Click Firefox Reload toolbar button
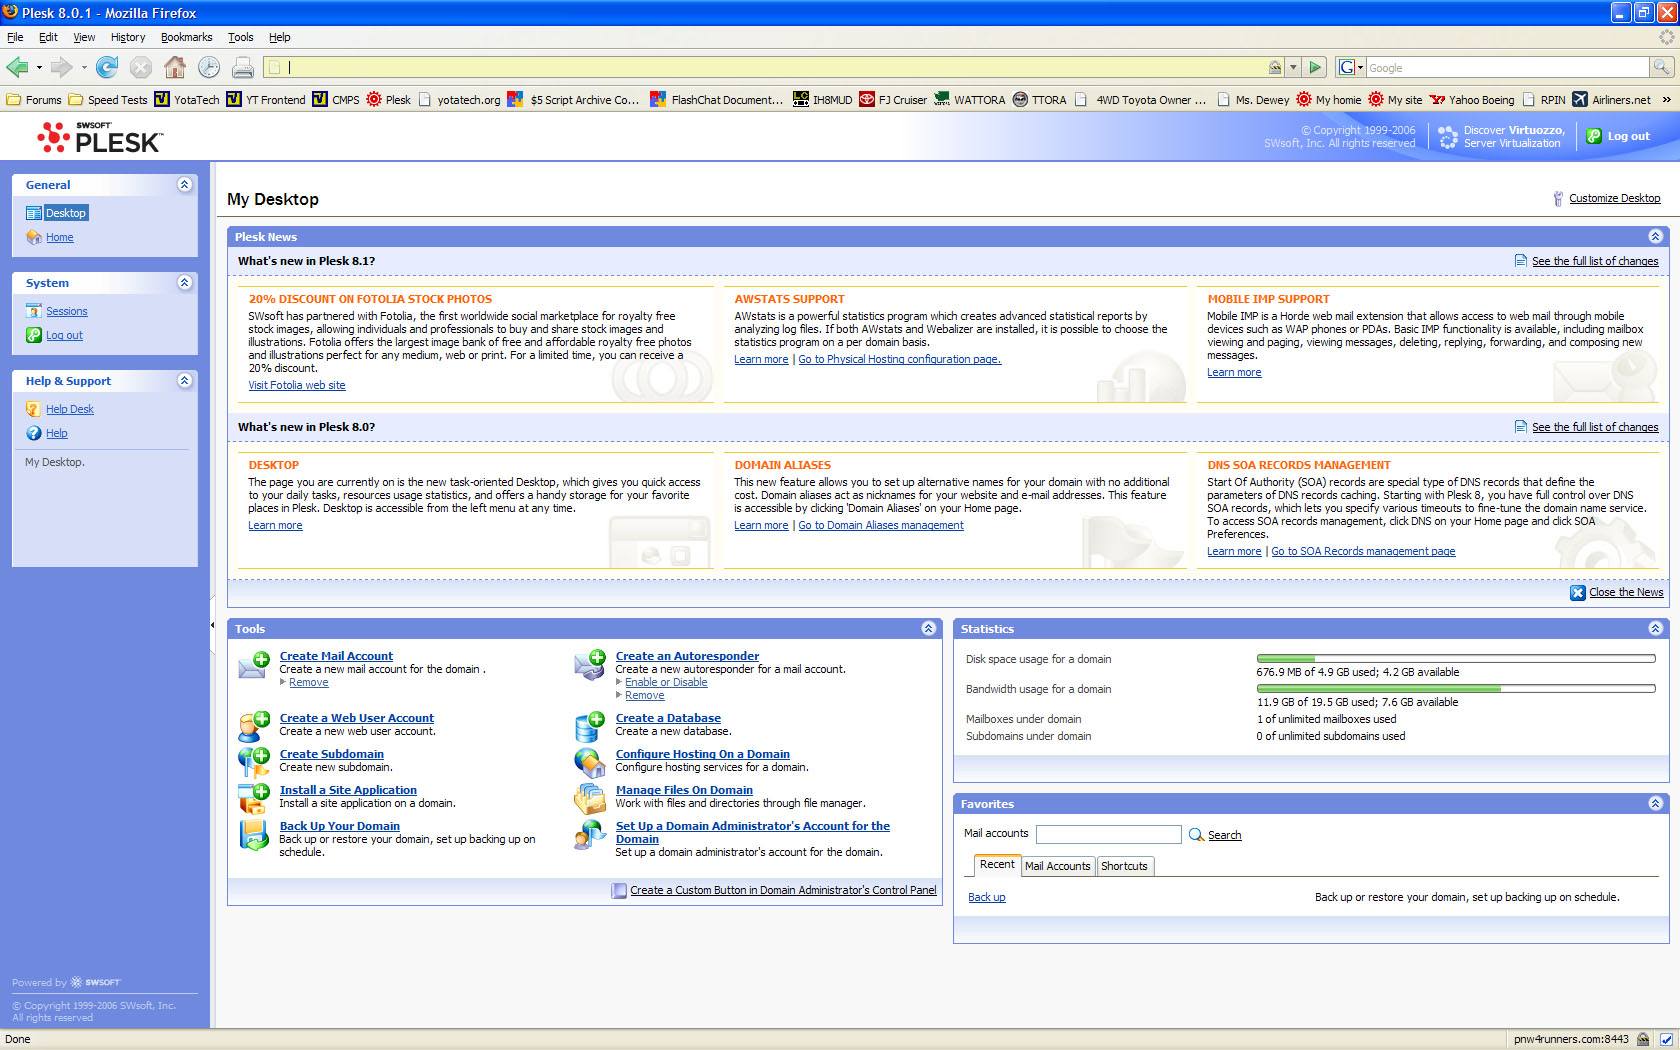 point(107,67)
